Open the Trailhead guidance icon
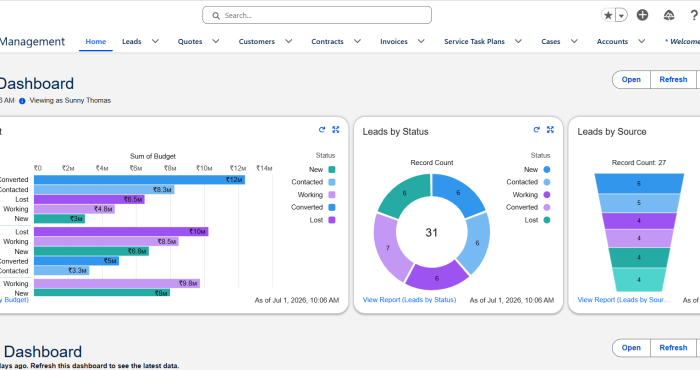 tap(668, 16)
